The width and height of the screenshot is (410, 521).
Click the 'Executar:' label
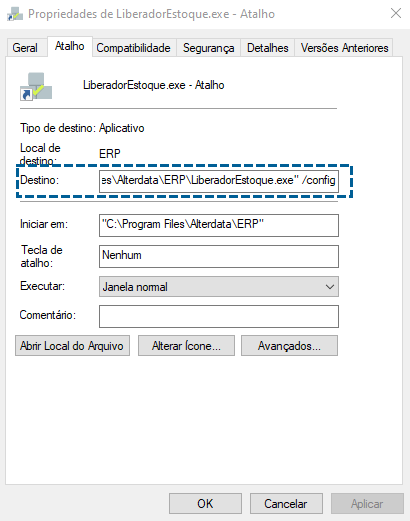[42, 286]
